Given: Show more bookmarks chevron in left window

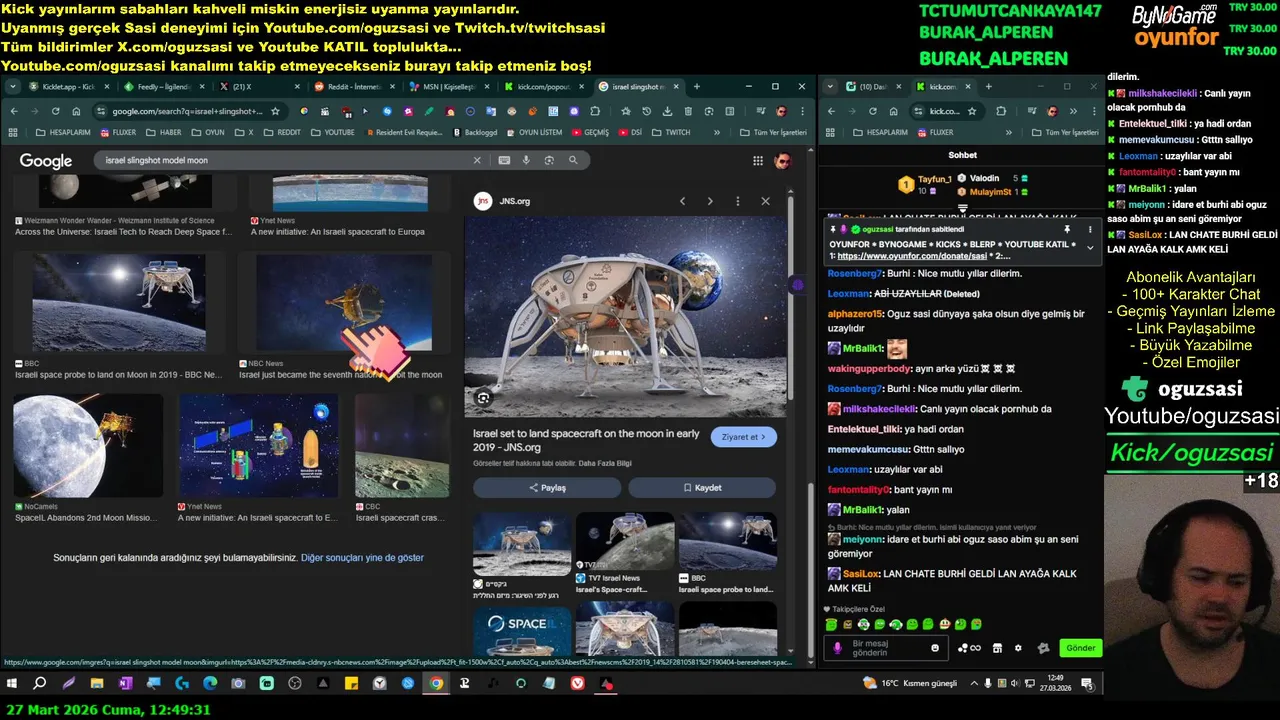Looking at the screenshot, I should tap(716, 132).
